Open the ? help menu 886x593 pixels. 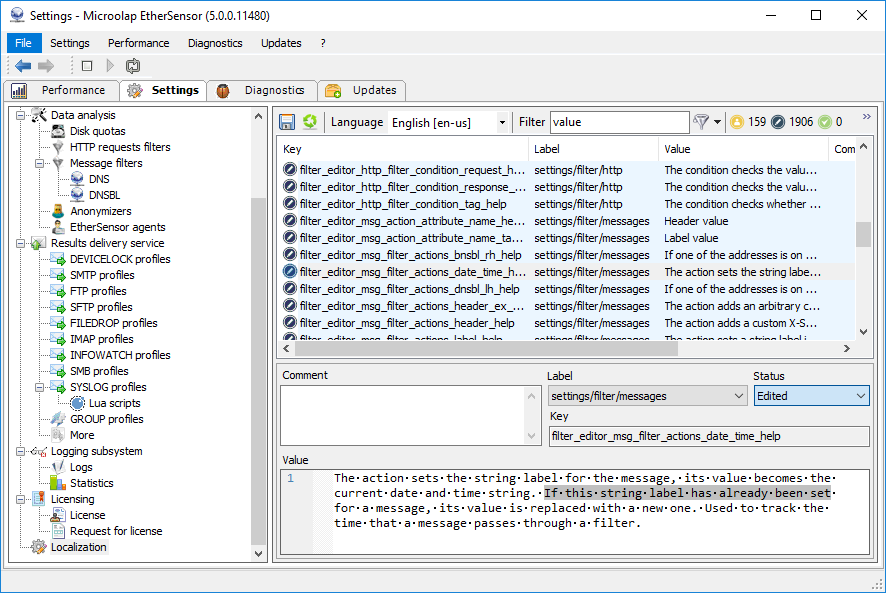point(323,43)
